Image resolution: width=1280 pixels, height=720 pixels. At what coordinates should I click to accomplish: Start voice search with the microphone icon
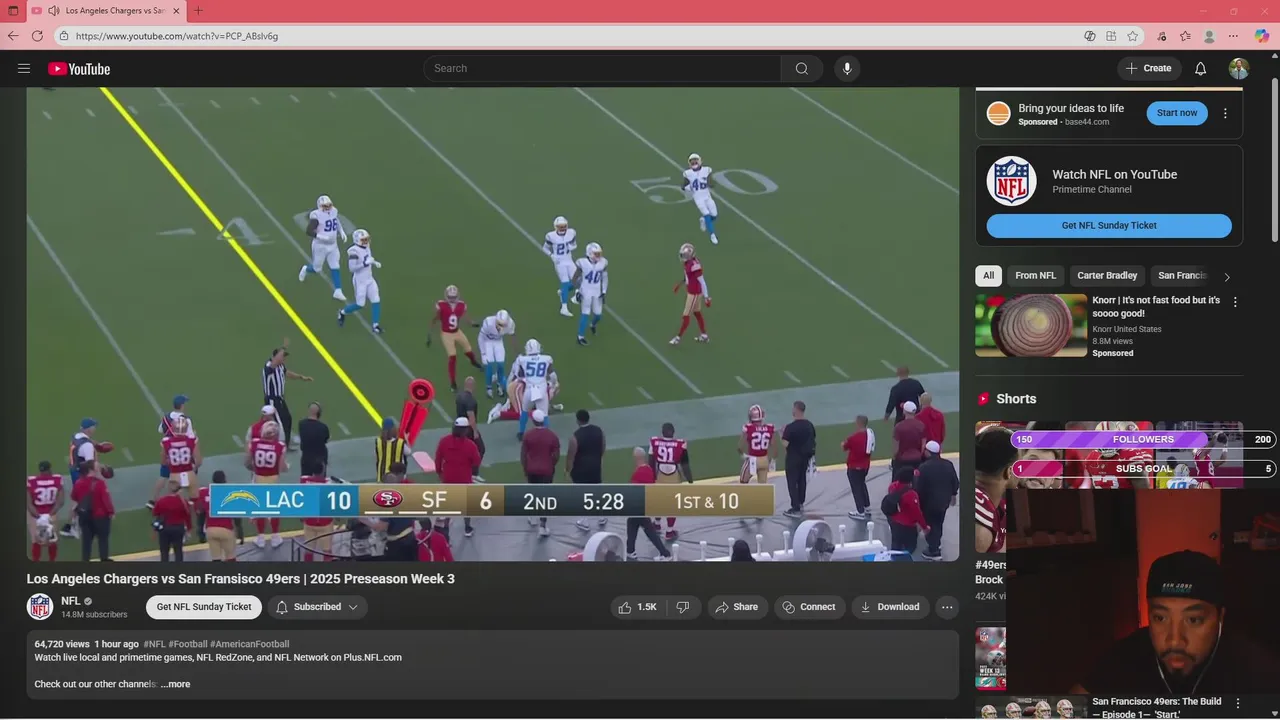(x=847, y=68)
